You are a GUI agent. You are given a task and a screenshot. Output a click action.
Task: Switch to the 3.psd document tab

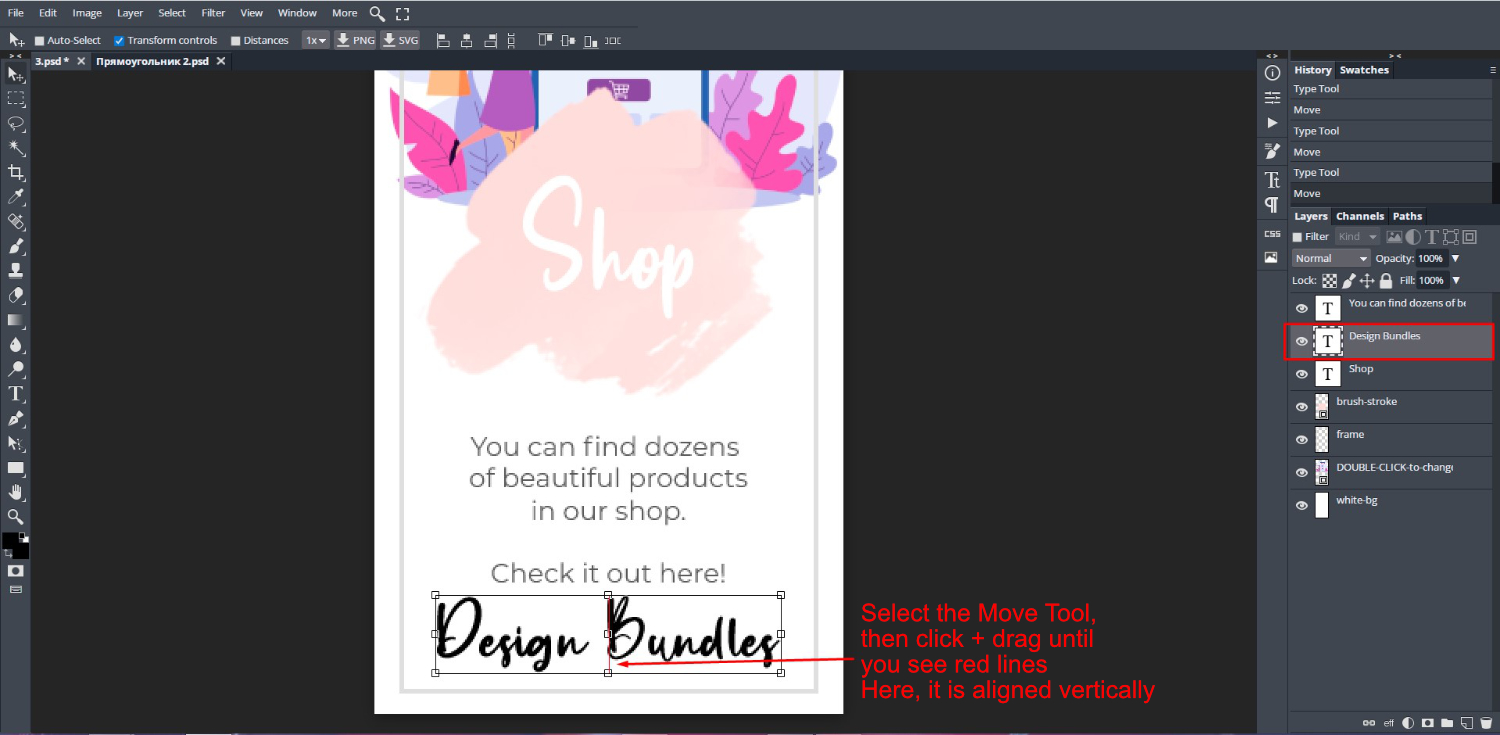click(x=52, y=61)
